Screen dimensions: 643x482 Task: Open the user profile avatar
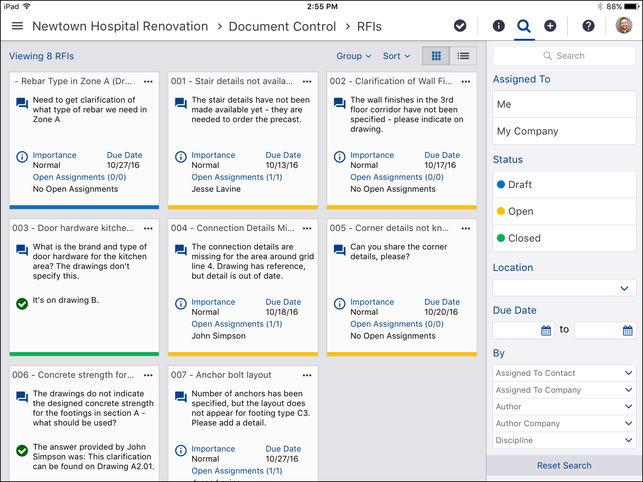[623, 26]
